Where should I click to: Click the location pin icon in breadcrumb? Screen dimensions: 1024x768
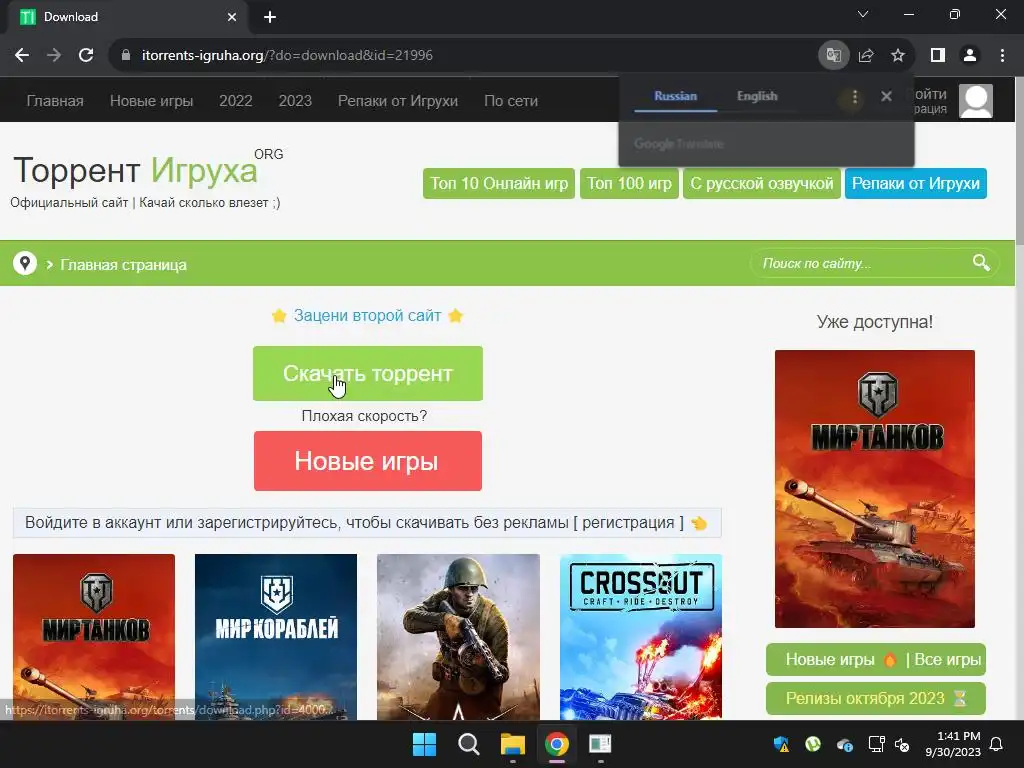coord(25,263)
